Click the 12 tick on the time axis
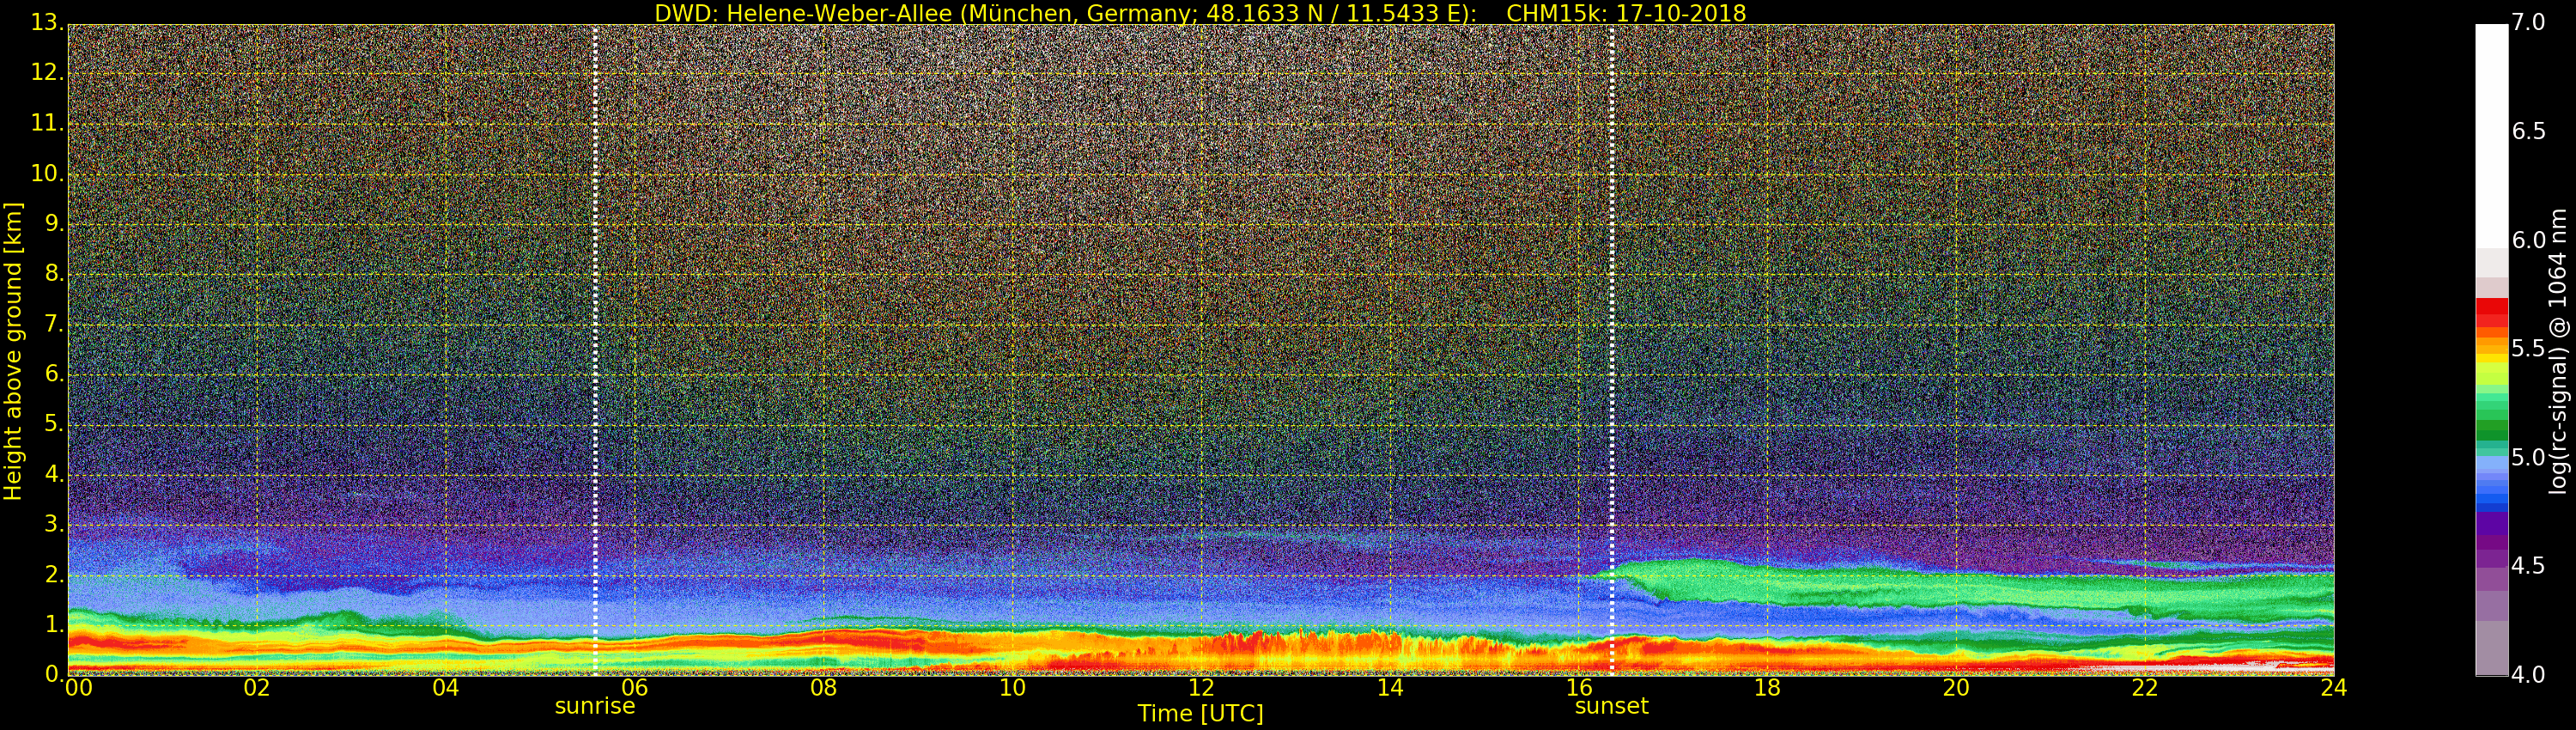 pos(1200,688)
